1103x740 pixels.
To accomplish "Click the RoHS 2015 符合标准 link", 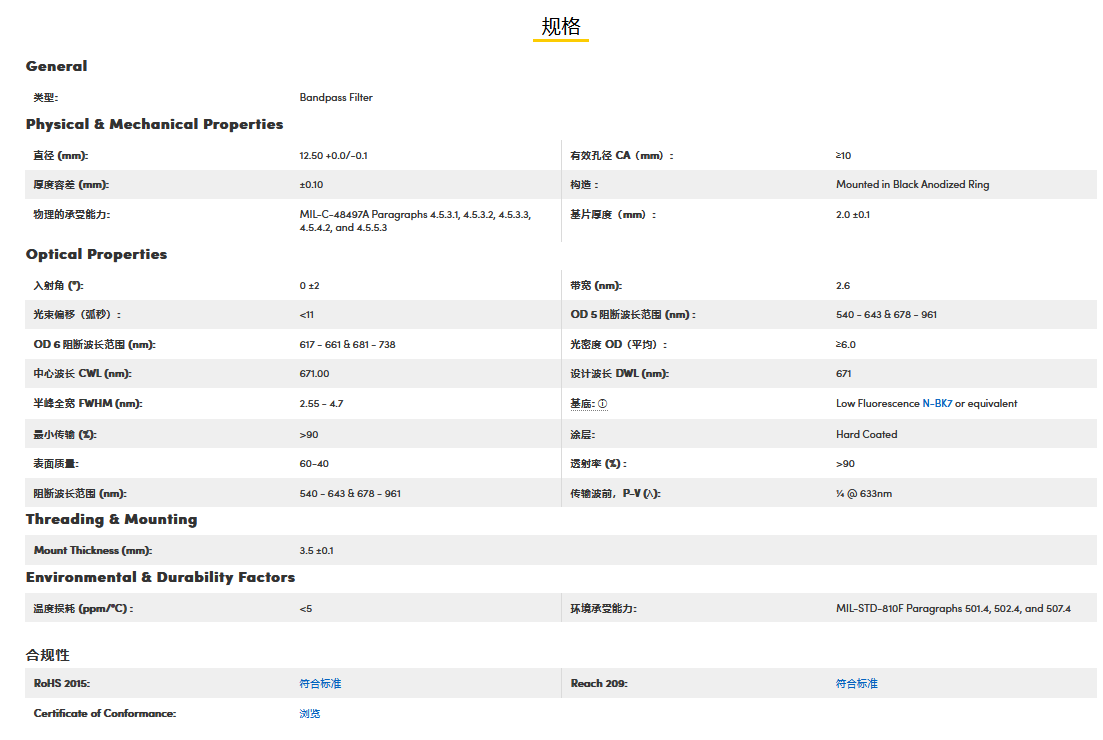I will [320, 683].
